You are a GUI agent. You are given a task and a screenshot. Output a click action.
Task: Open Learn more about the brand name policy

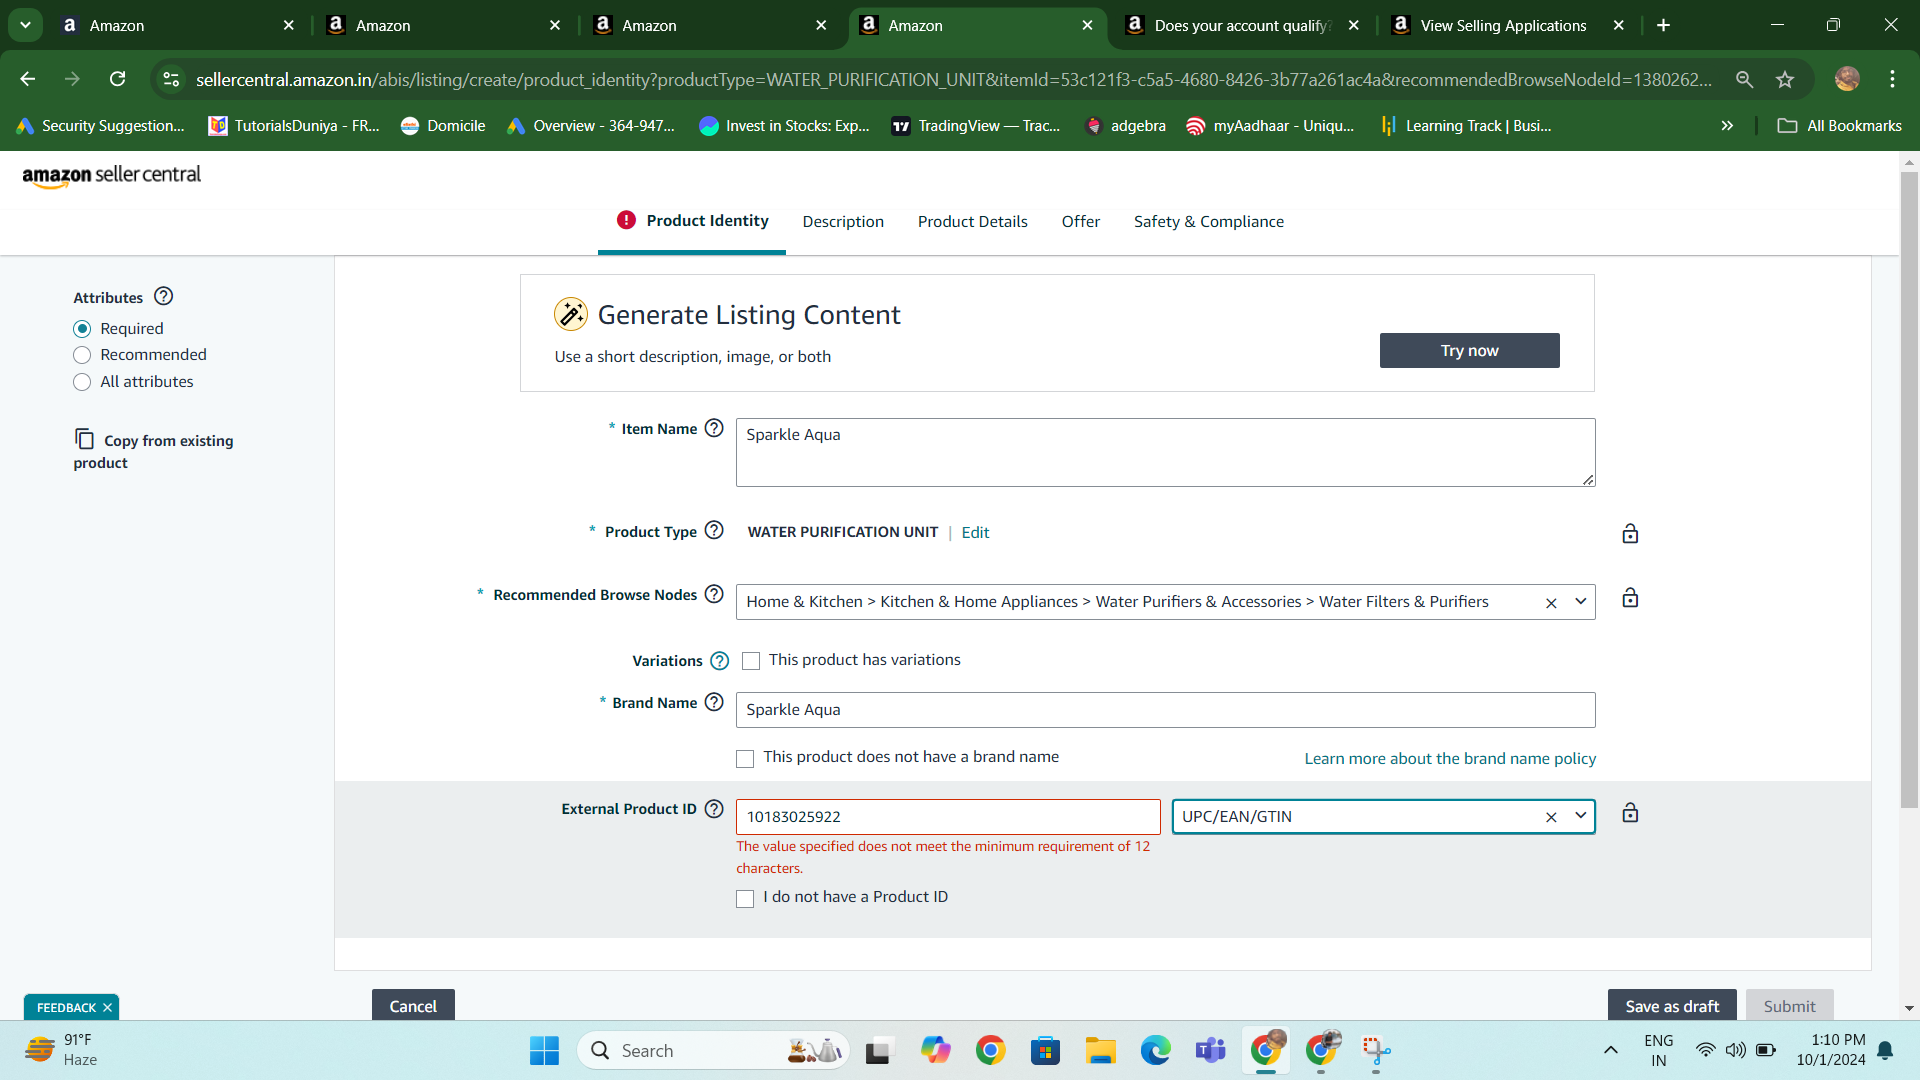[x=1450, y=759]
